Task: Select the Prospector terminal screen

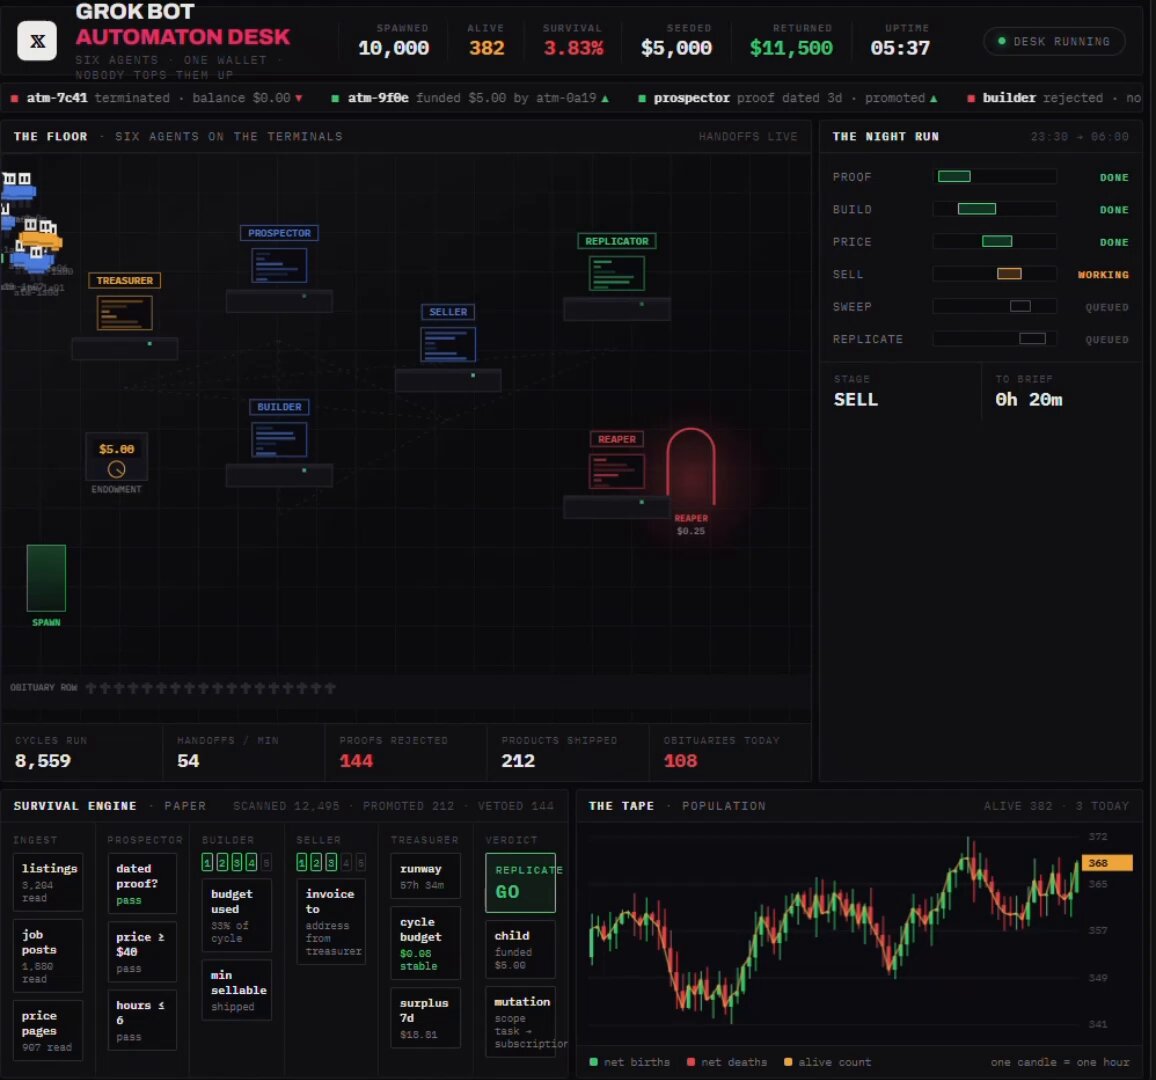Action: click(x=279, y=265)
